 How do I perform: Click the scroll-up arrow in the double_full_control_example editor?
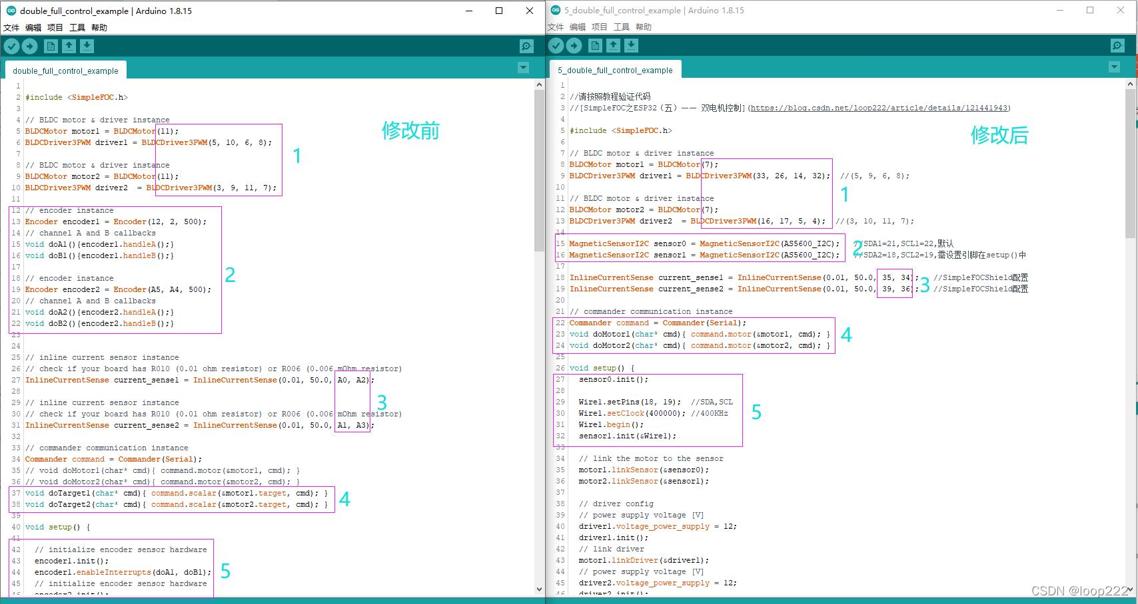point(539,86)
